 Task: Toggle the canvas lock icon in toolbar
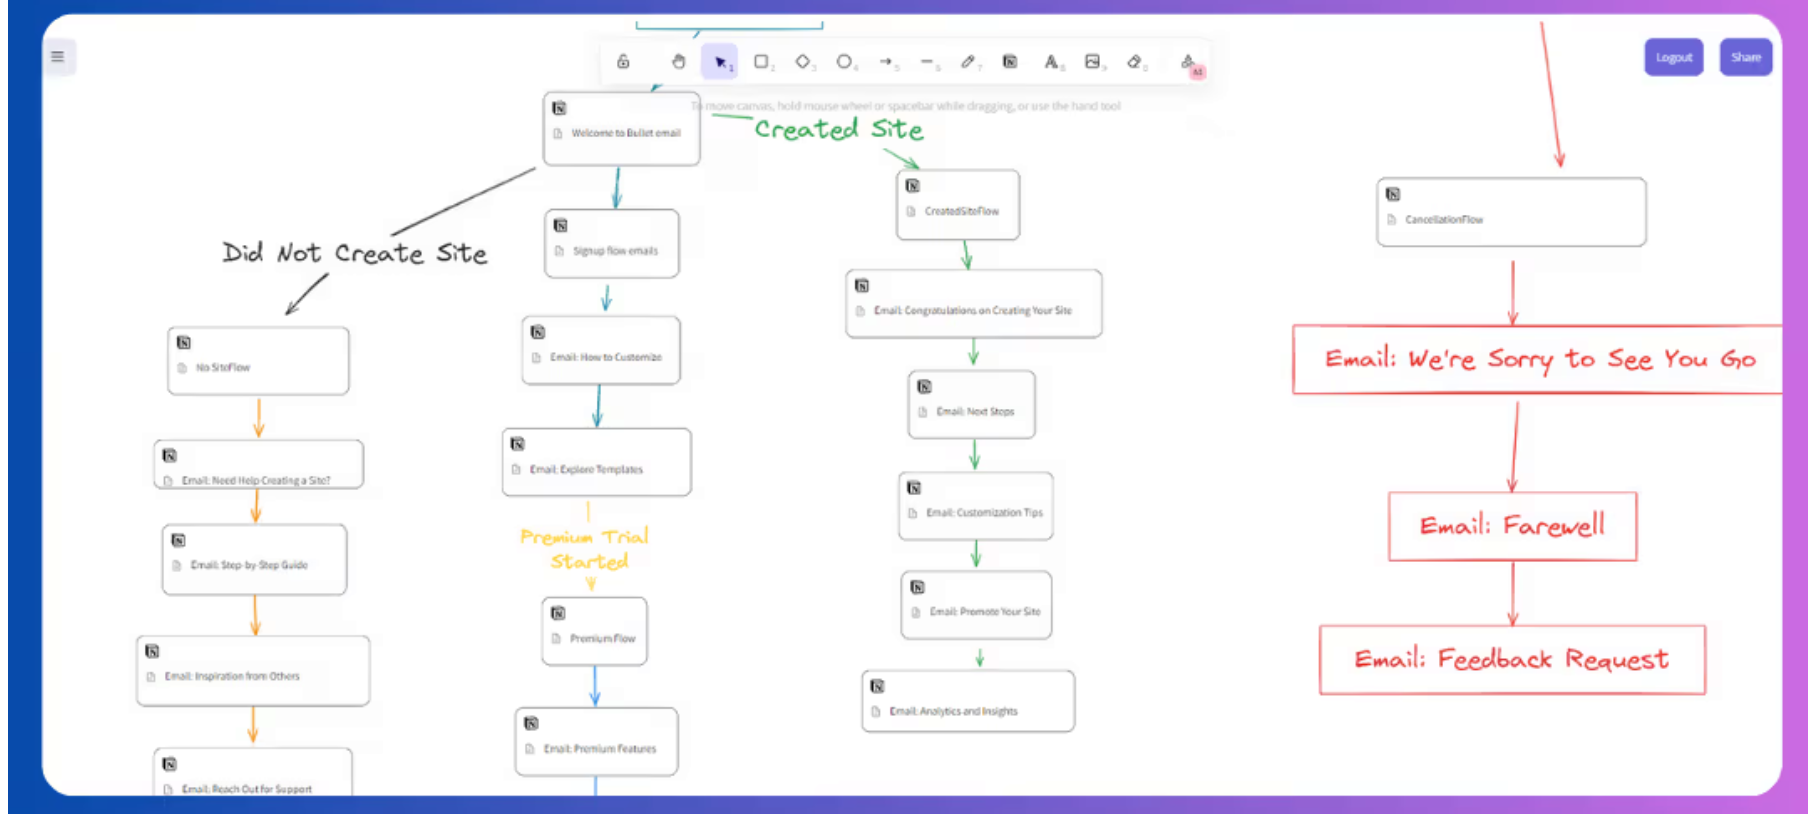click(623, 62)
